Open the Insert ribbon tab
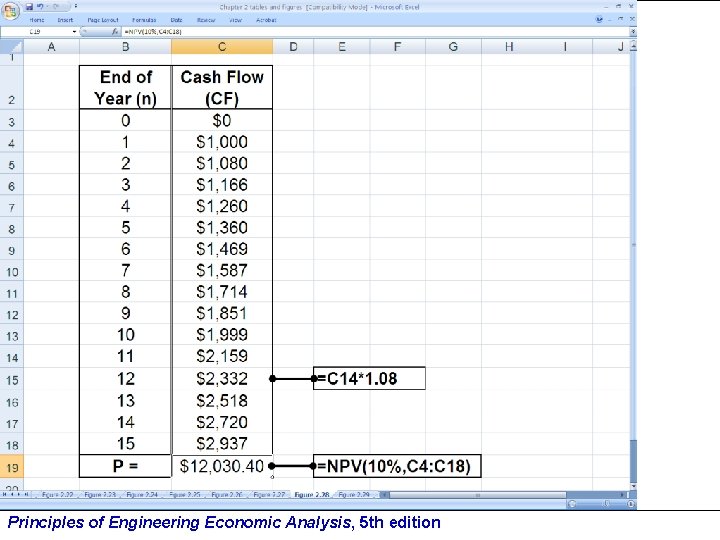 point(65,20)
